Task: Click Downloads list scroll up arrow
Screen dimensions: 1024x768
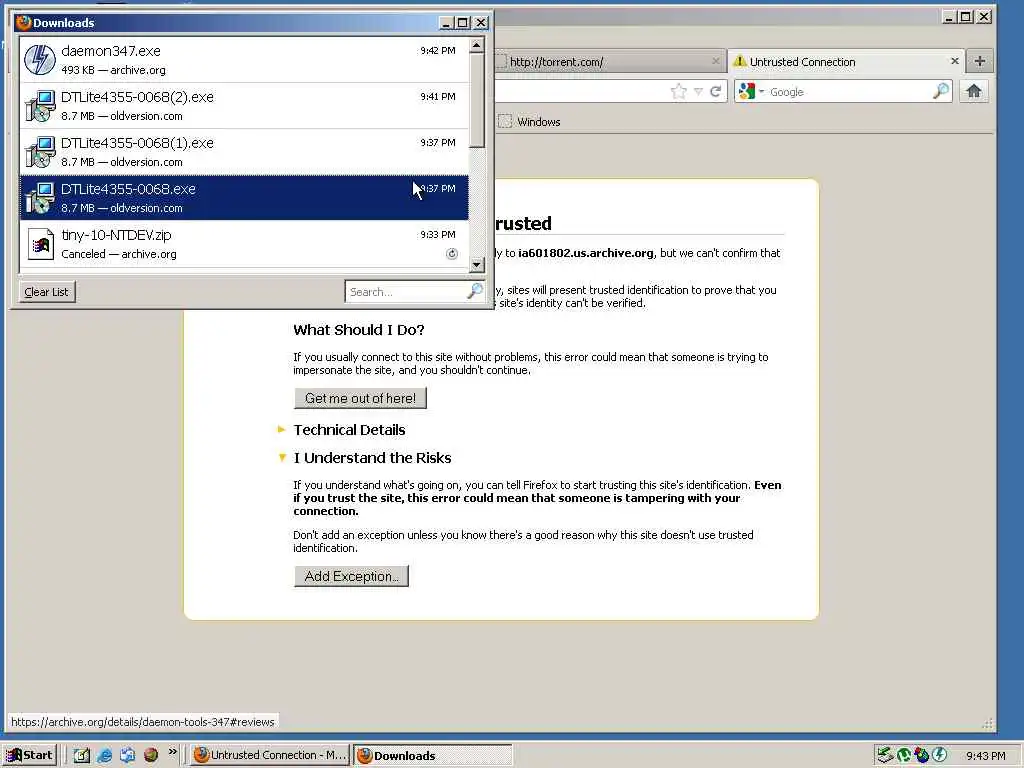Action: coord(477,45)
